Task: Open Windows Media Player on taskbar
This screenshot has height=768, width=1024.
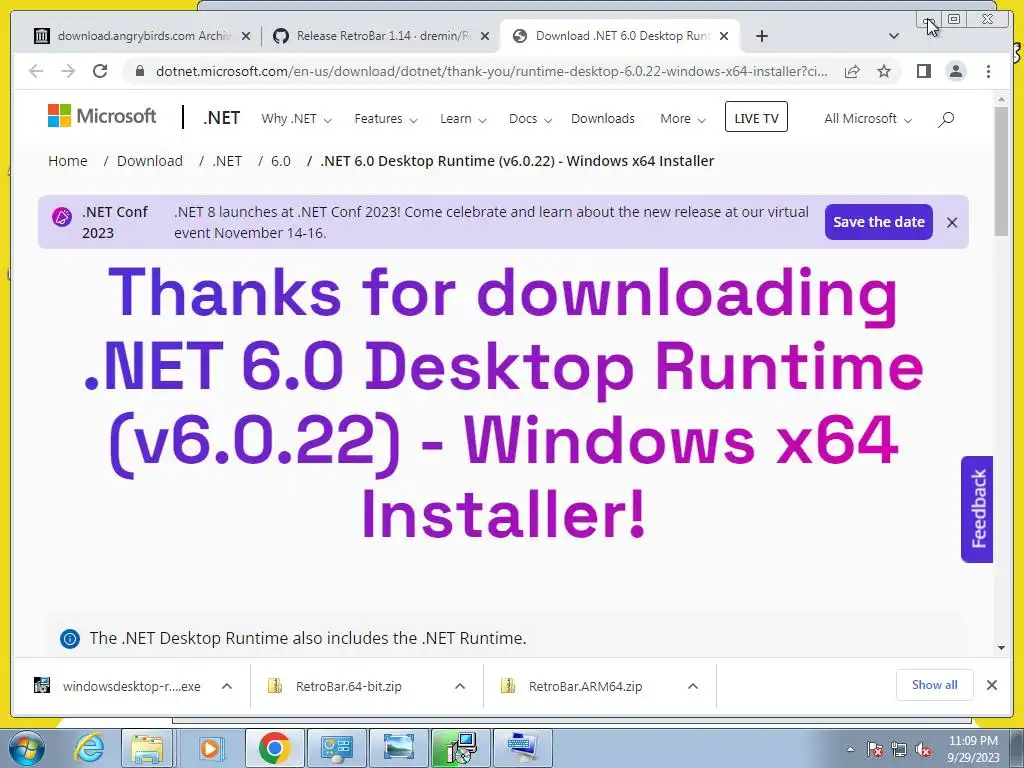Action: [x=210, y=748]
